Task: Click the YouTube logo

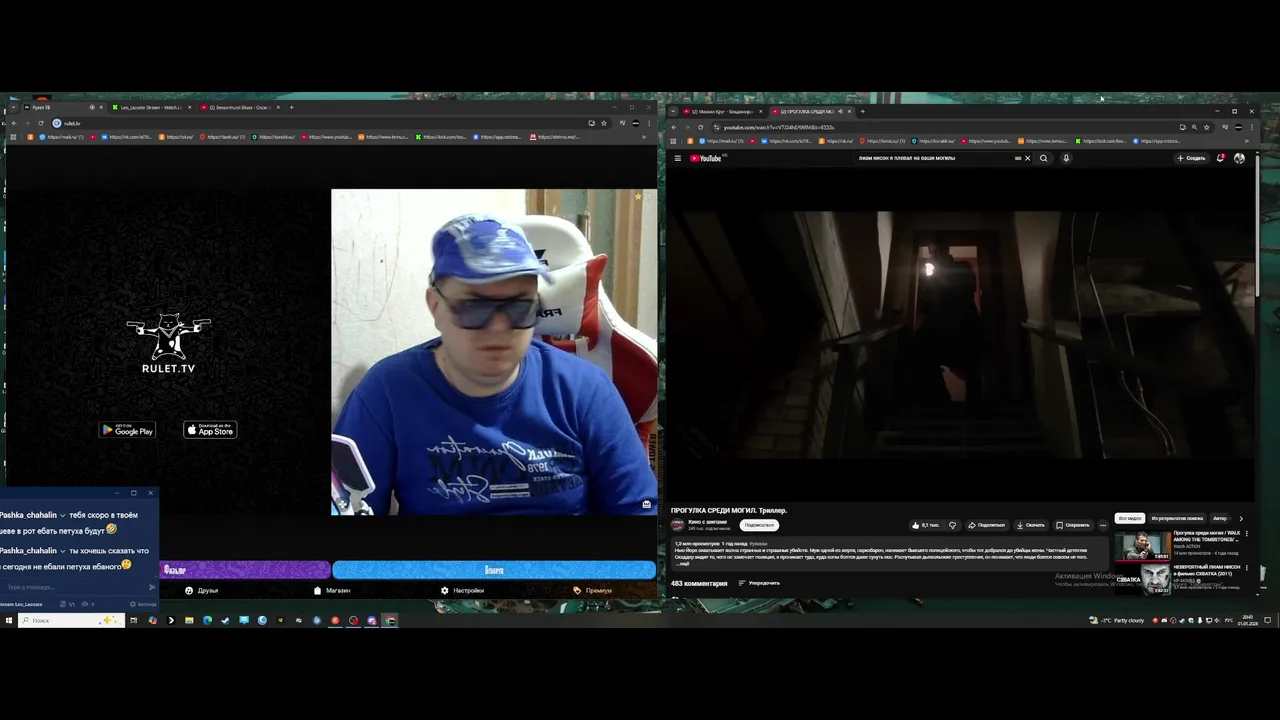Action: point(706,158)
